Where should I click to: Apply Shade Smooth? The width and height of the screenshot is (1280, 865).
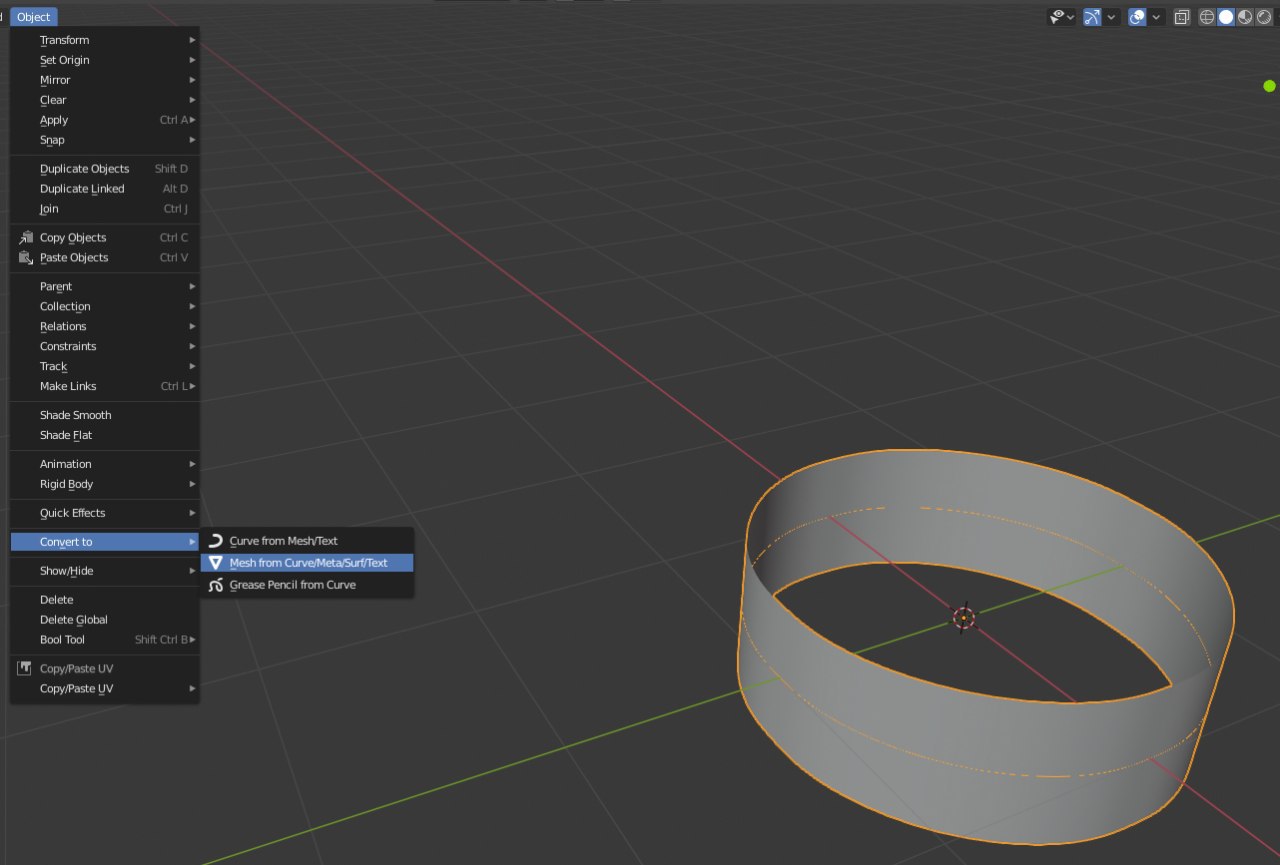pos(105,416)
